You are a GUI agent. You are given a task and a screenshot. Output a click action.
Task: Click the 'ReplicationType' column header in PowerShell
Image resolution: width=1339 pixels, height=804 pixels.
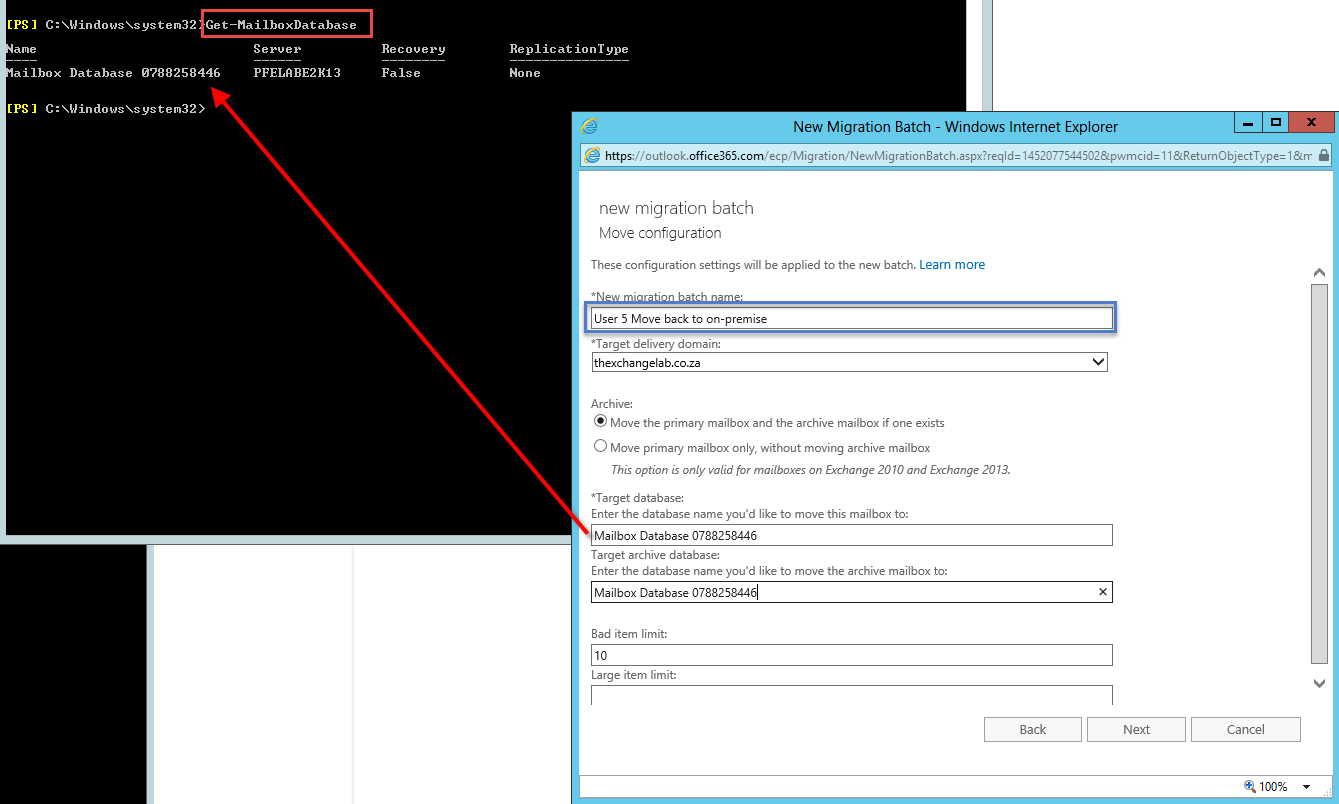pos(569,49)
